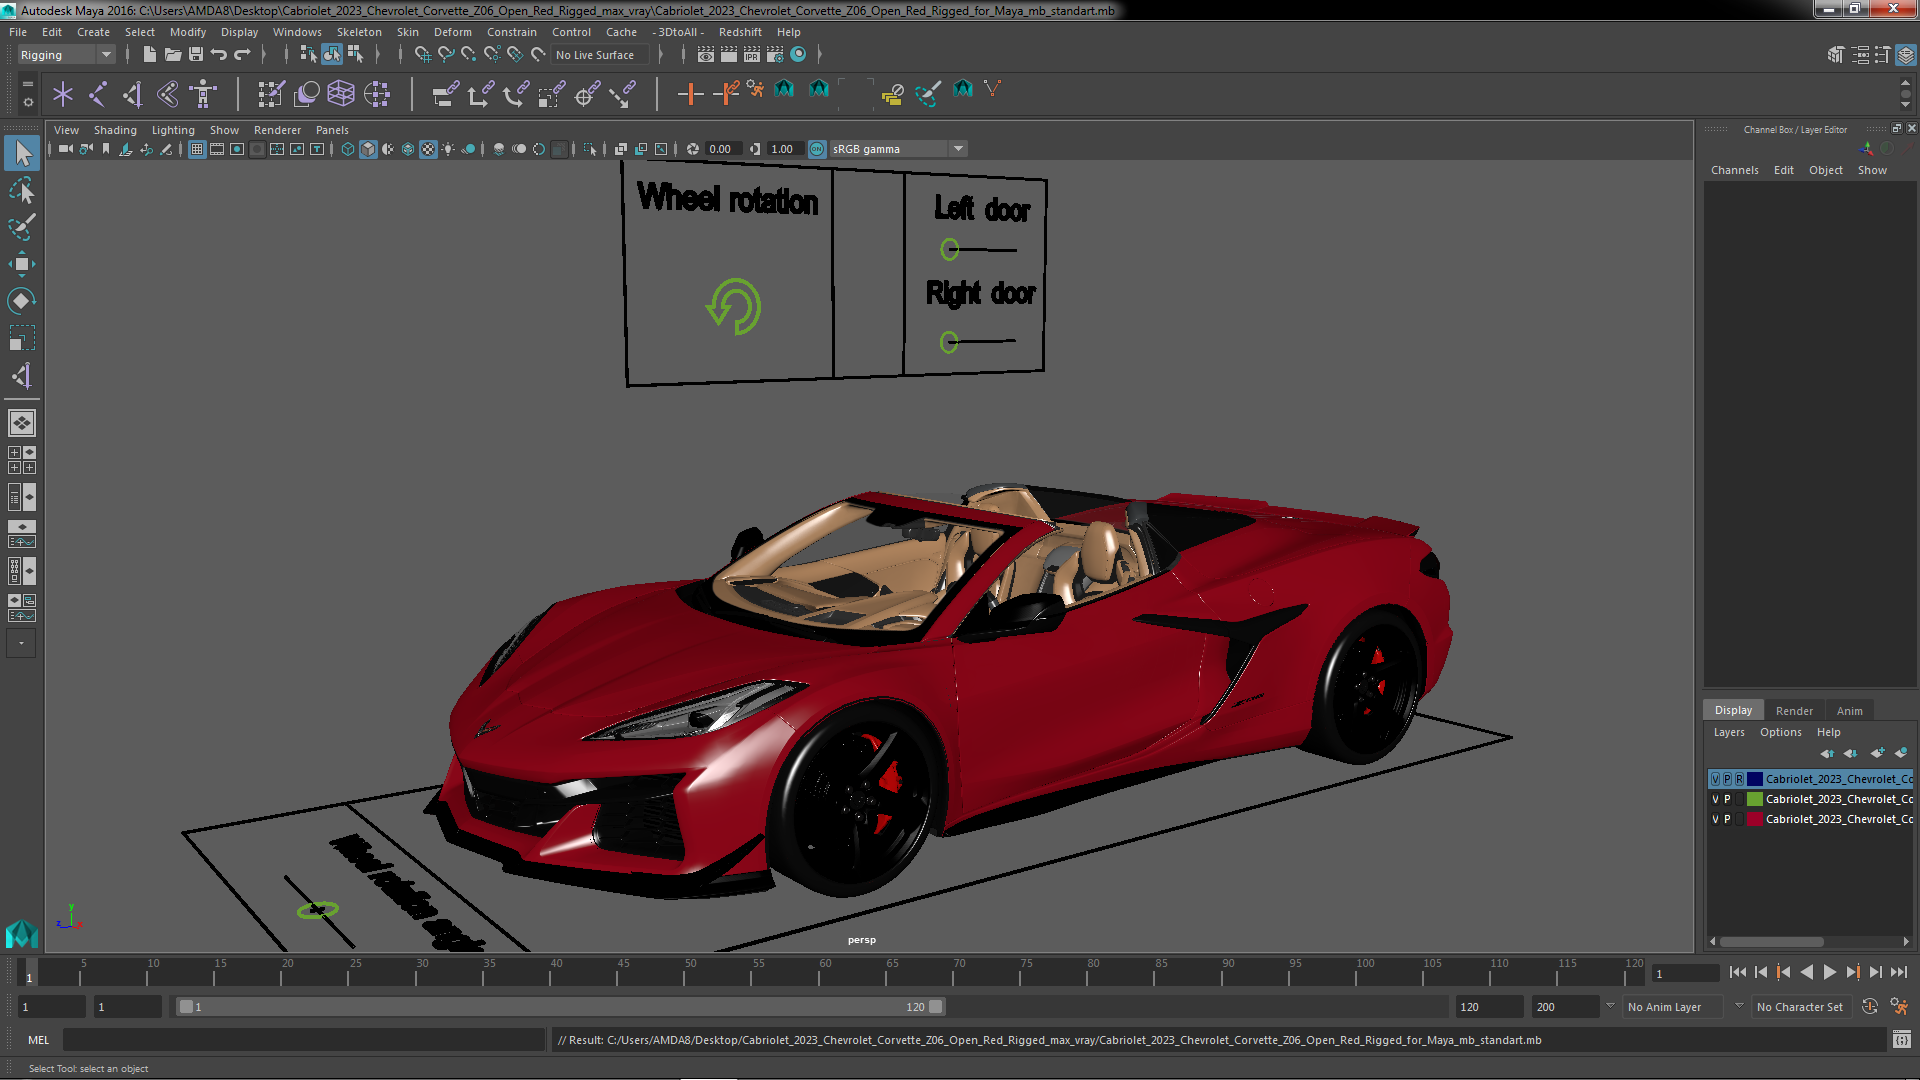Open the No Character Set dropdown
This screenshot has width=1920, height=1080.
tap(1801, 1007)
